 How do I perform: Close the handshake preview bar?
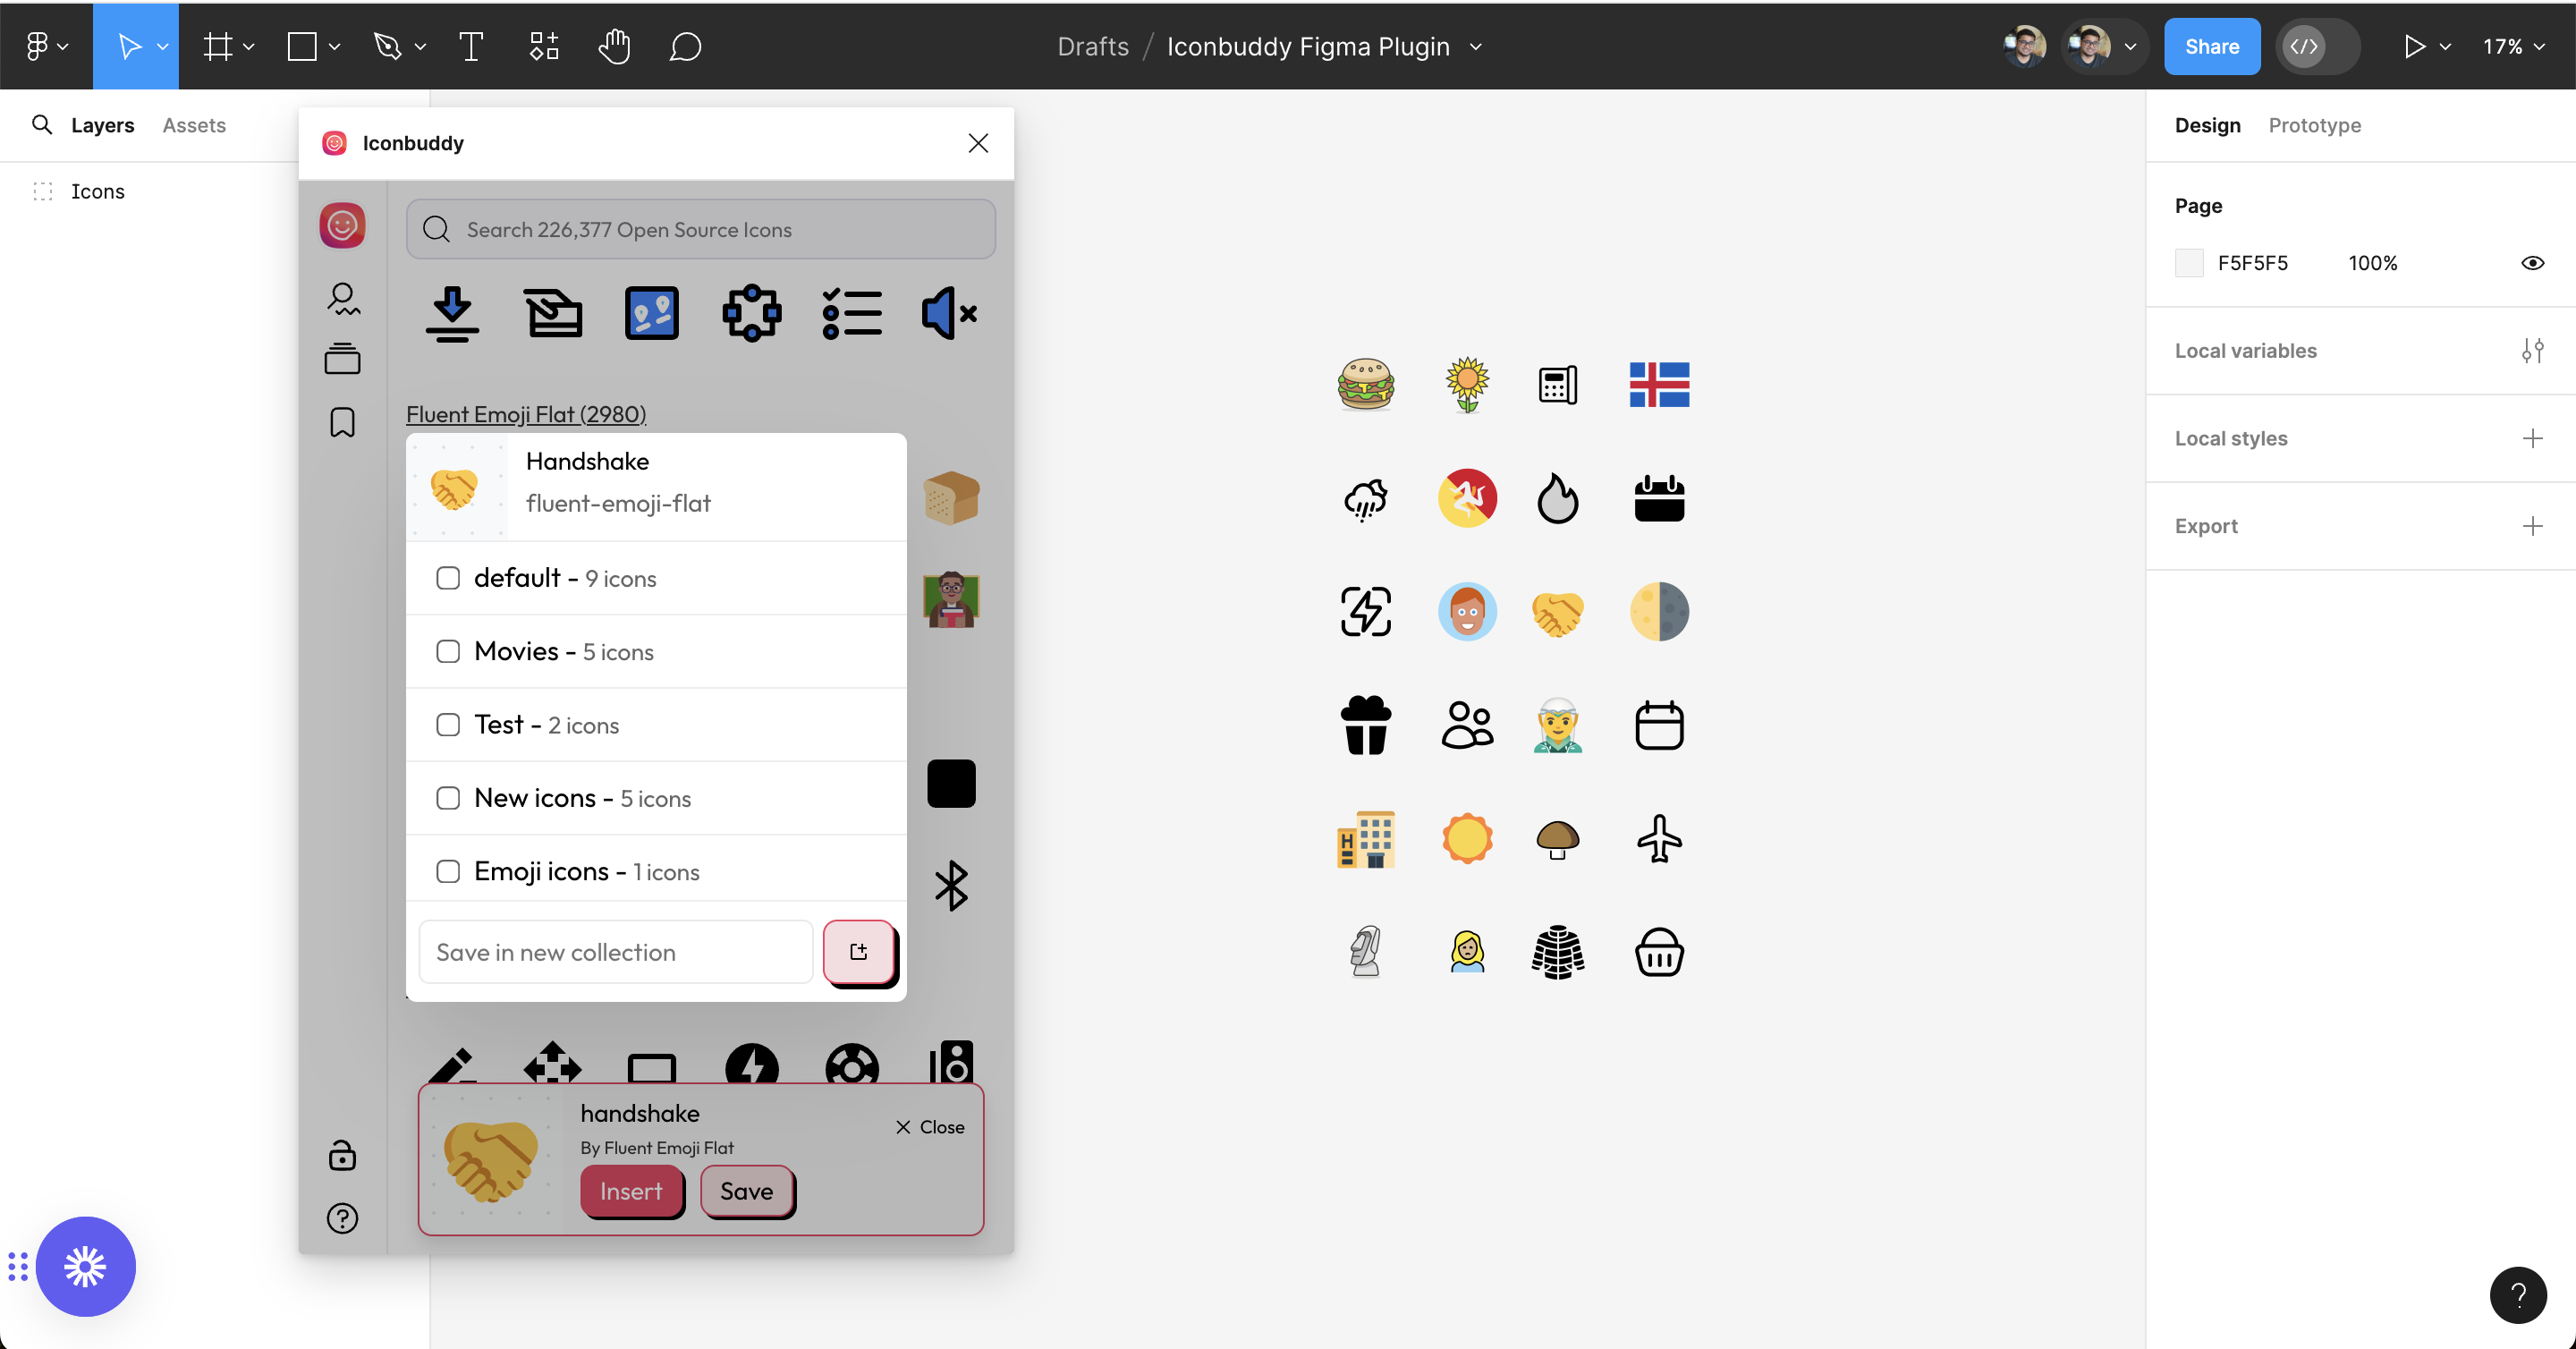930,1127
